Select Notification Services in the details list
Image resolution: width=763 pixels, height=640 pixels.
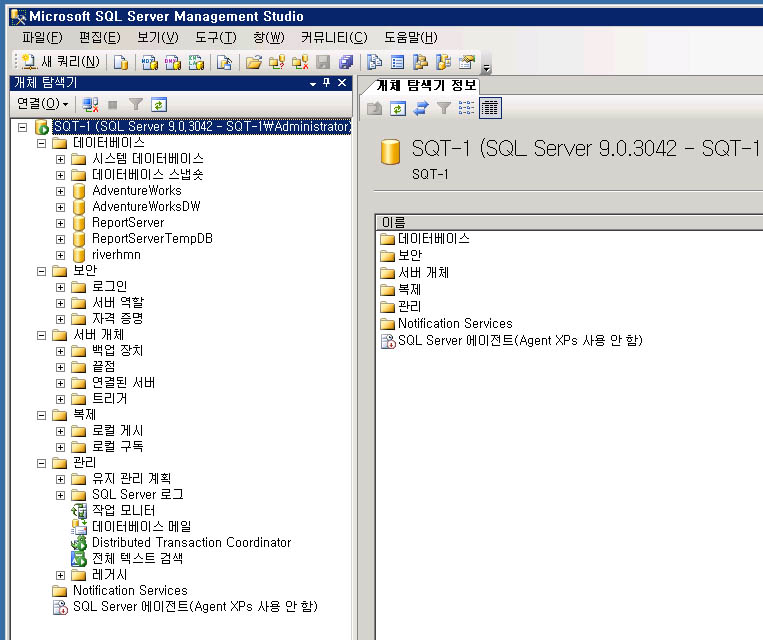coord(455,323)
